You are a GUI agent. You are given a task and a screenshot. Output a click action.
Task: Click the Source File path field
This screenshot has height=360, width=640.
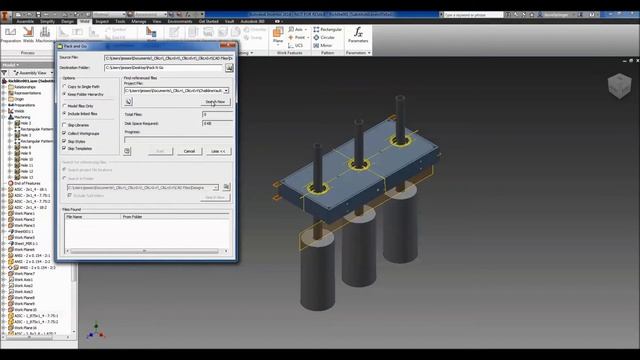pyautogui.click(x=169, y=58)
